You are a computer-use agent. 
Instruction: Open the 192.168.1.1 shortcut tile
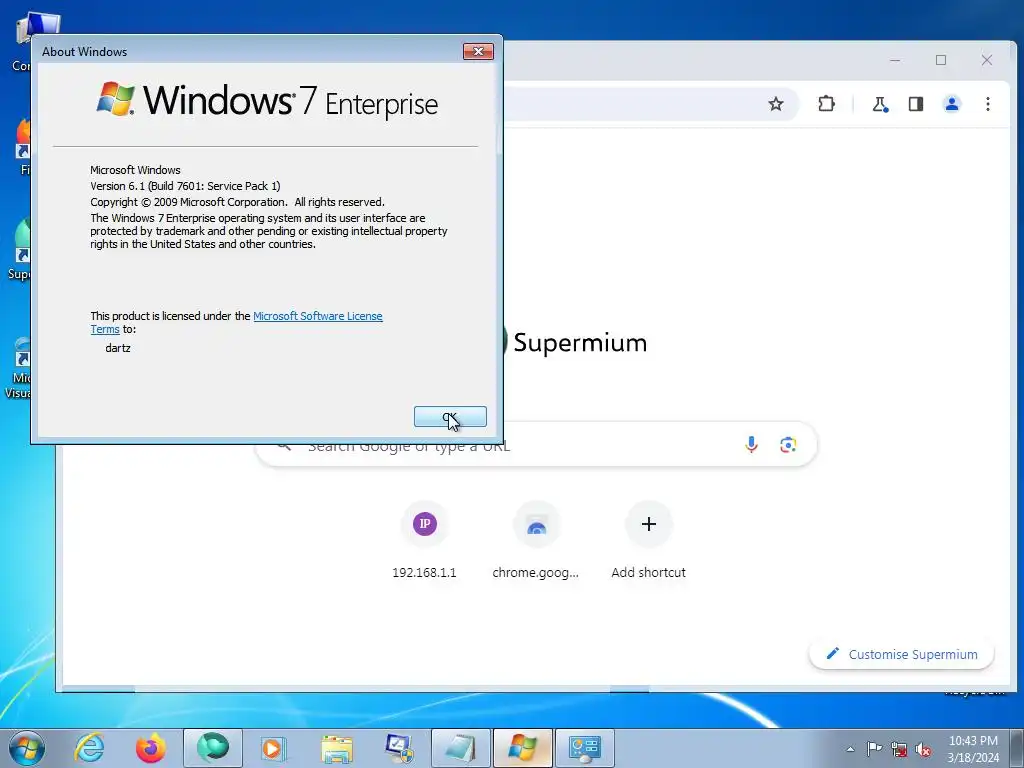(424, 541)
